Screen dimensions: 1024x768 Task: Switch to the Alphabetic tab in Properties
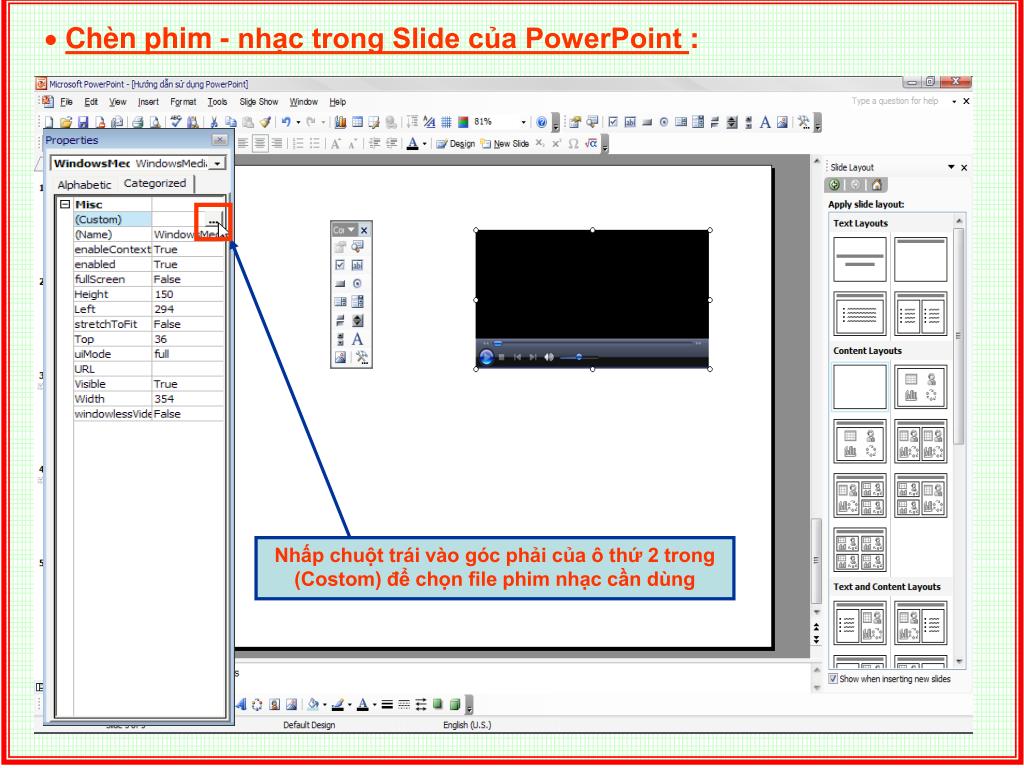pos(84,185)
